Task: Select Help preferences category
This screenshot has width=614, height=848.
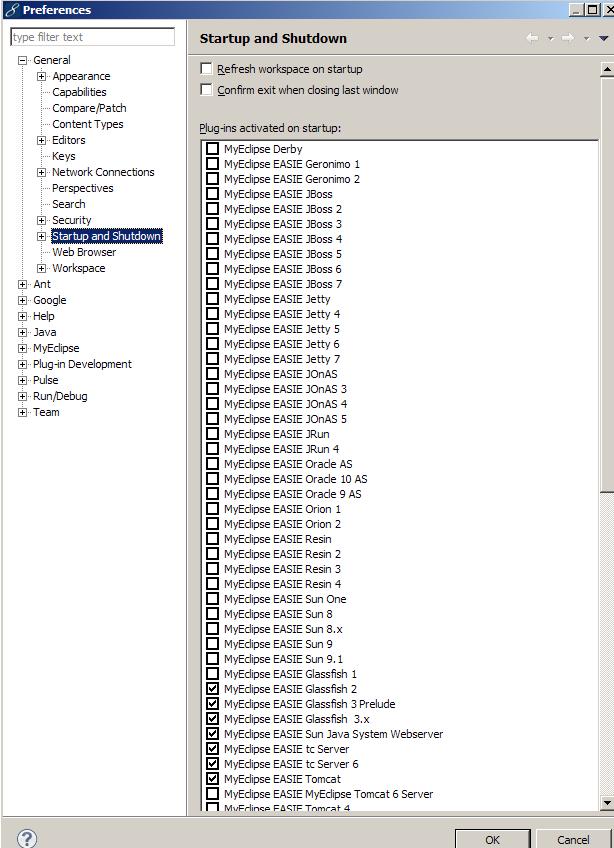Action: [x=44, y=316]
